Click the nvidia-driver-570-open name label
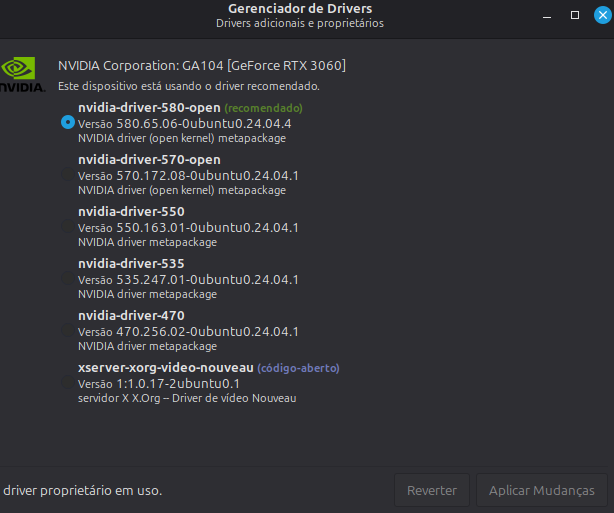Viewport: 614px width, 513px height. coord(149,160)
